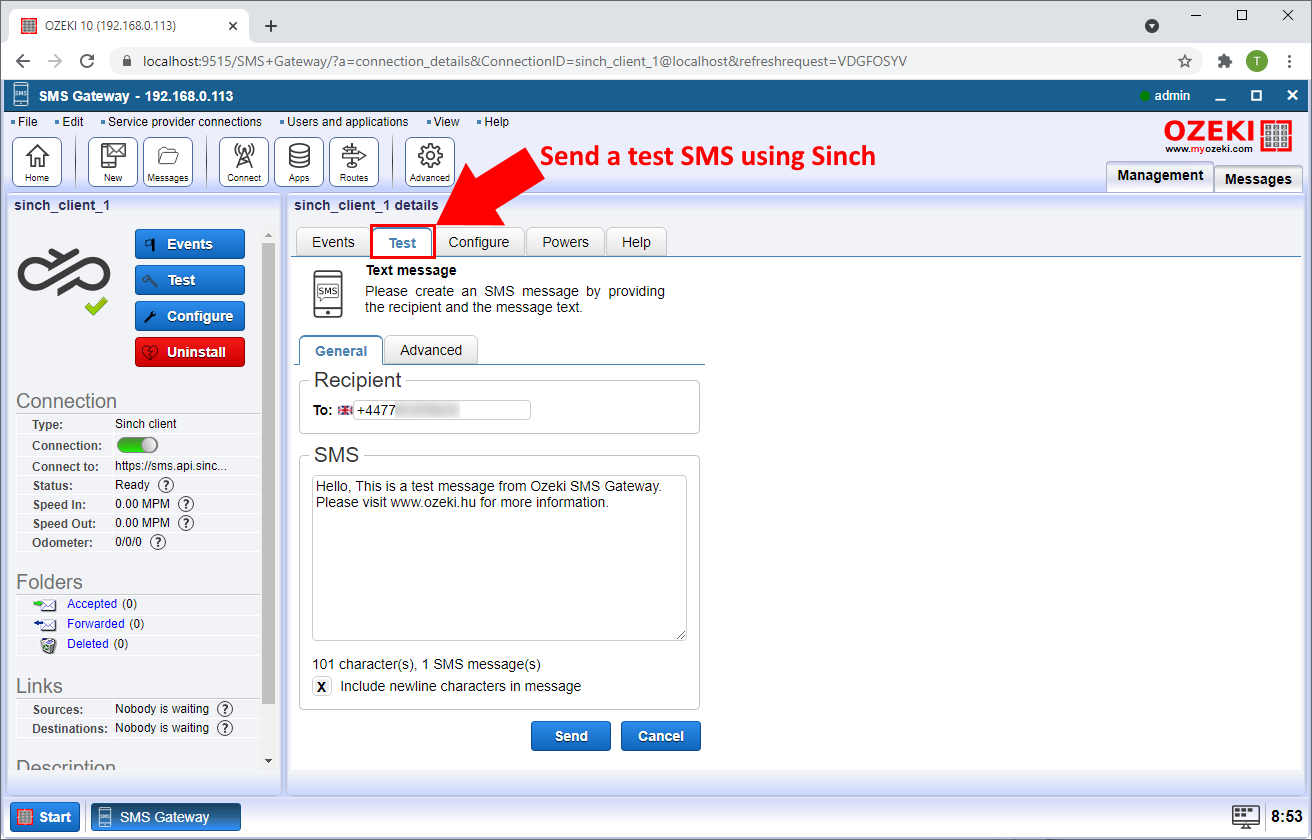Open the Connect antenna toolbar icon
Viewport: 1312px width, 840px height.
point(244,162)
